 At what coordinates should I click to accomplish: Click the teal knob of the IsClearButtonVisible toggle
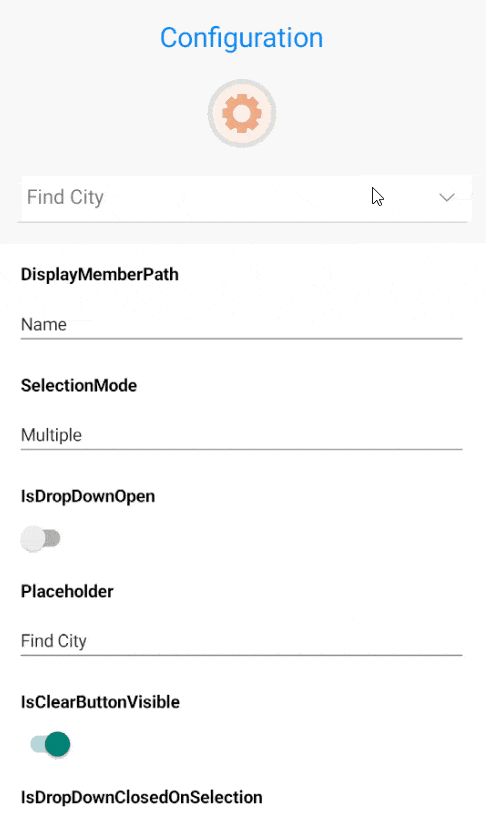pyautogui.click(x=58, y=744)
